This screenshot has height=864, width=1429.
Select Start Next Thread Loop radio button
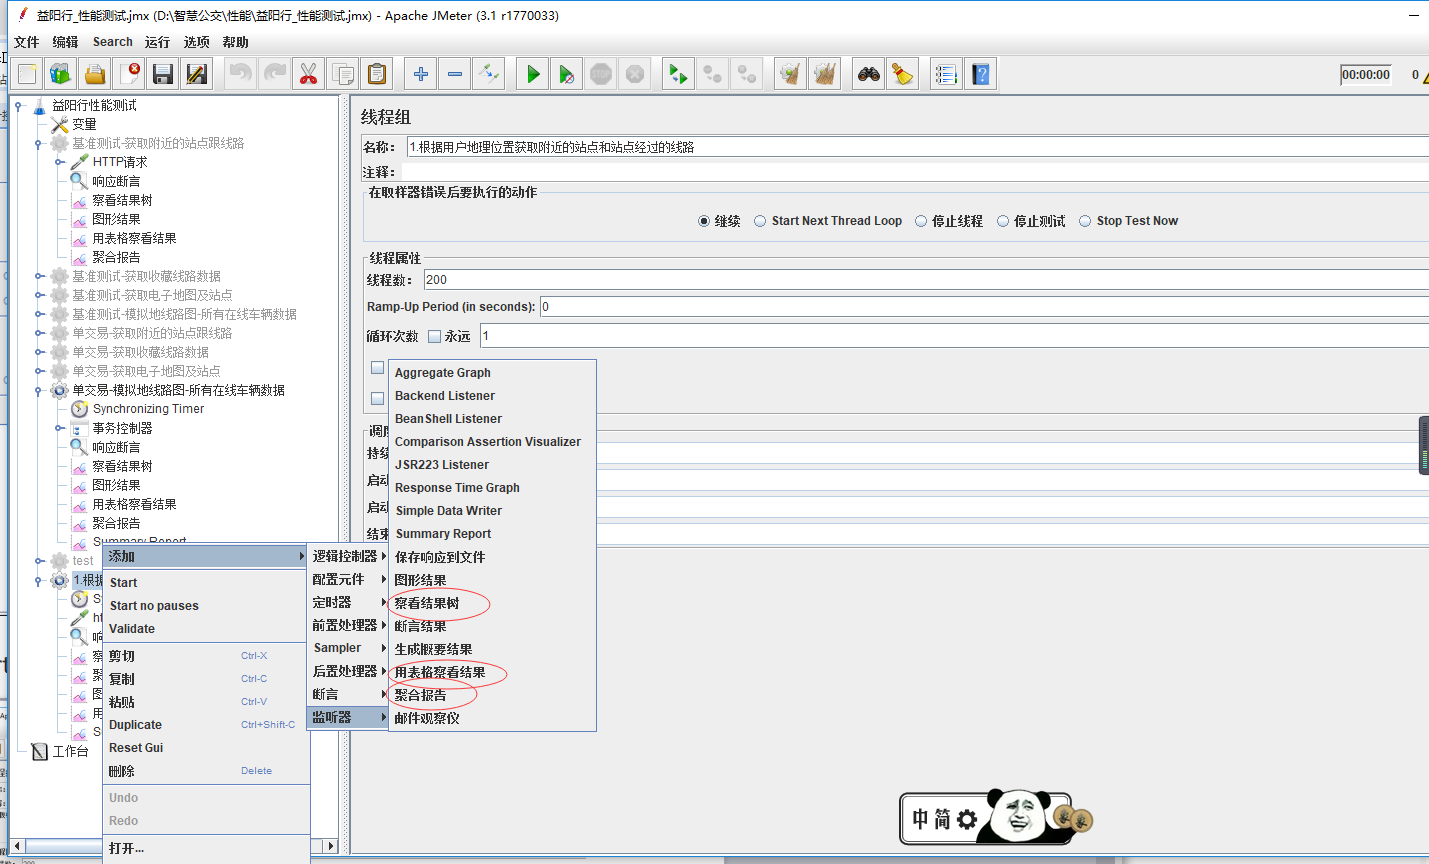760,221
